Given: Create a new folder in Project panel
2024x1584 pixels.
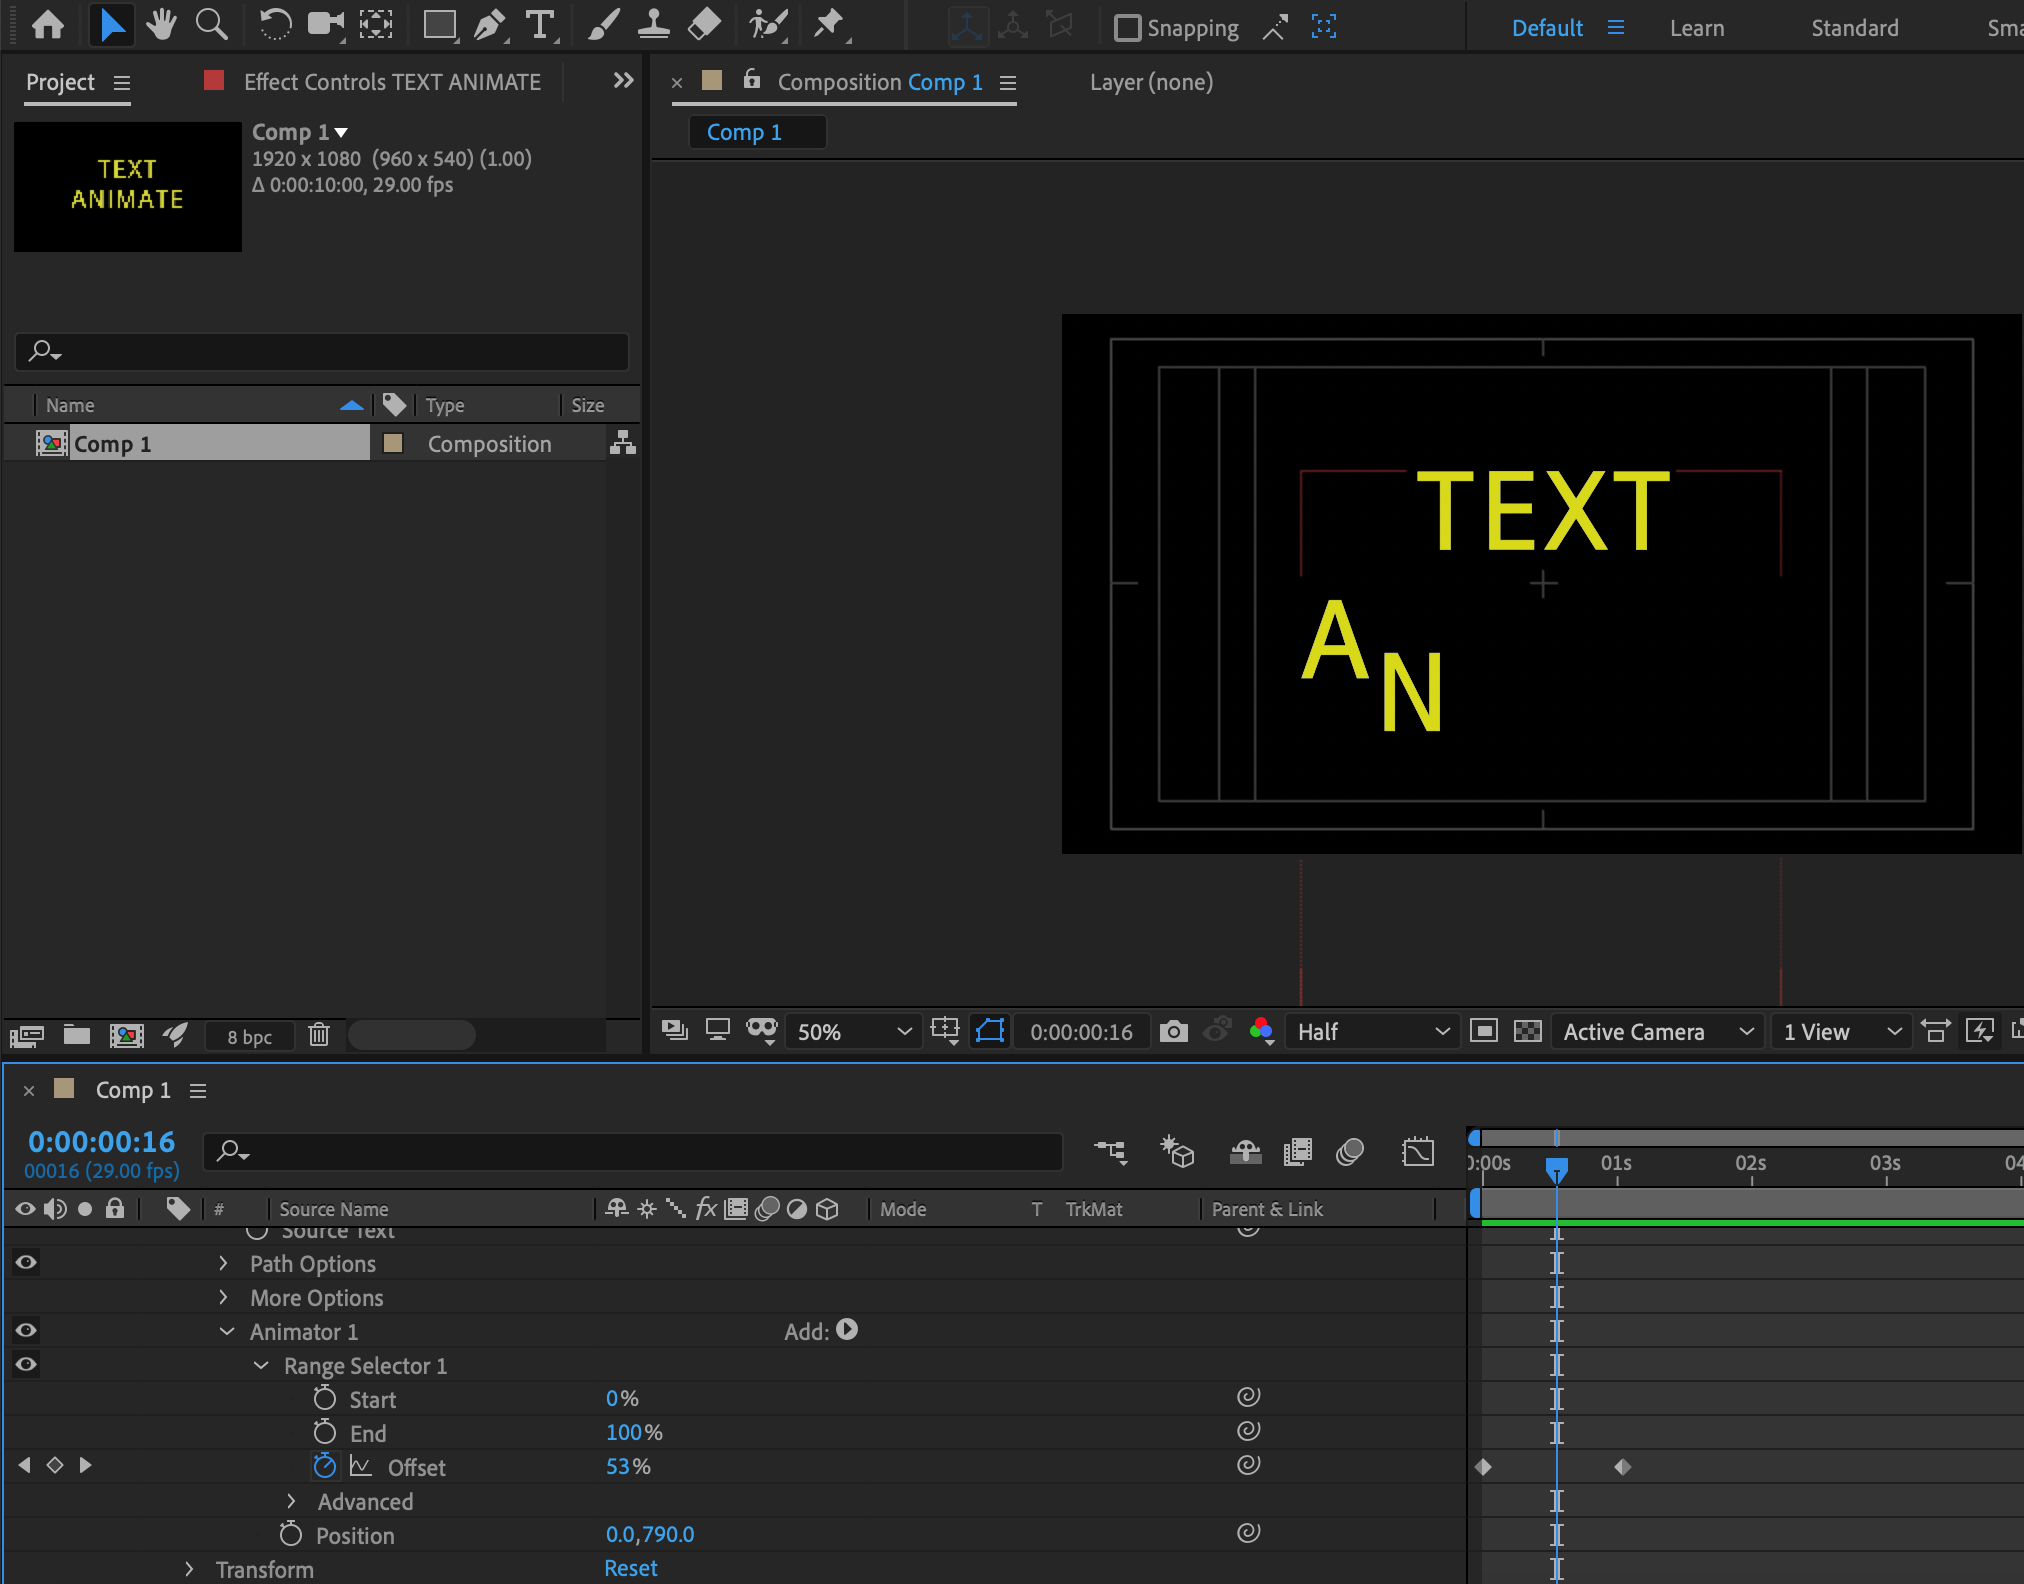Looking at the screenshot, I should point(77,1035).
